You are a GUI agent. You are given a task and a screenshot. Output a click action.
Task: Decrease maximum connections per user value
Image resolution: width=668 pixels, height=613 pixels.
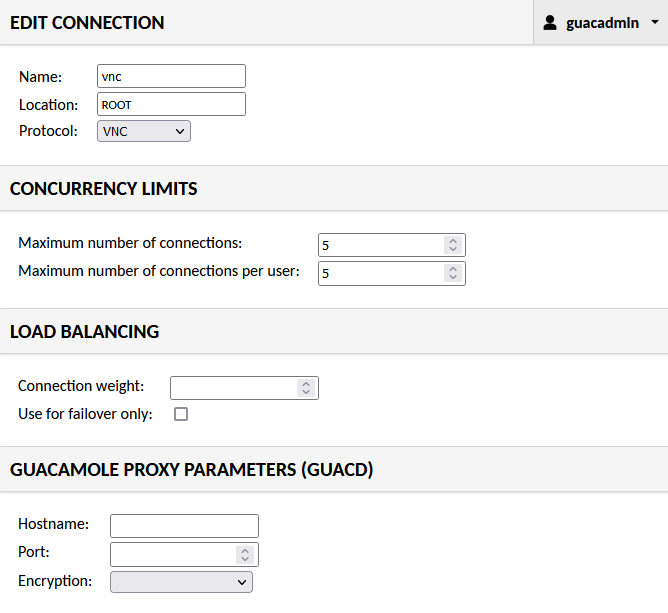pyautogui.click(x=453, y=277)
